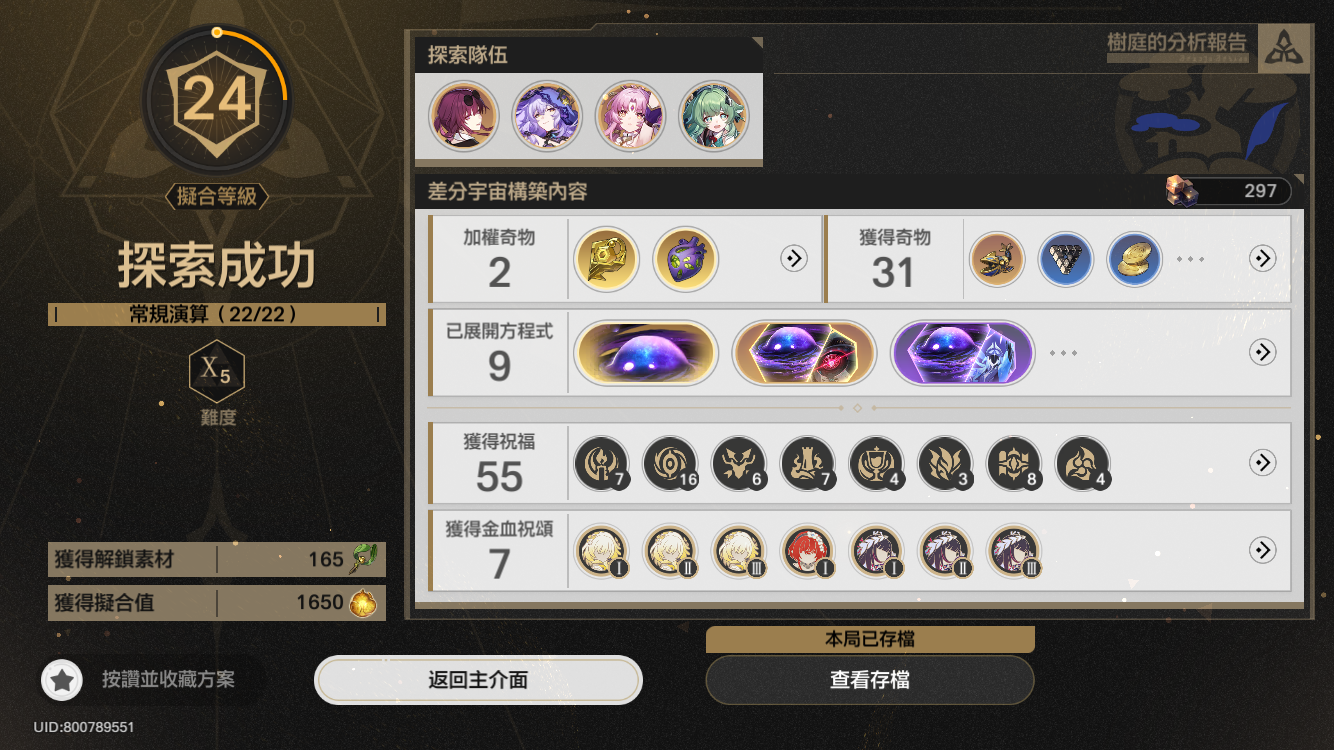The width and height of the screenshot is (1334, 750).
Task: Select the purple-haired character portrait
Action: [x=547, y=117]
